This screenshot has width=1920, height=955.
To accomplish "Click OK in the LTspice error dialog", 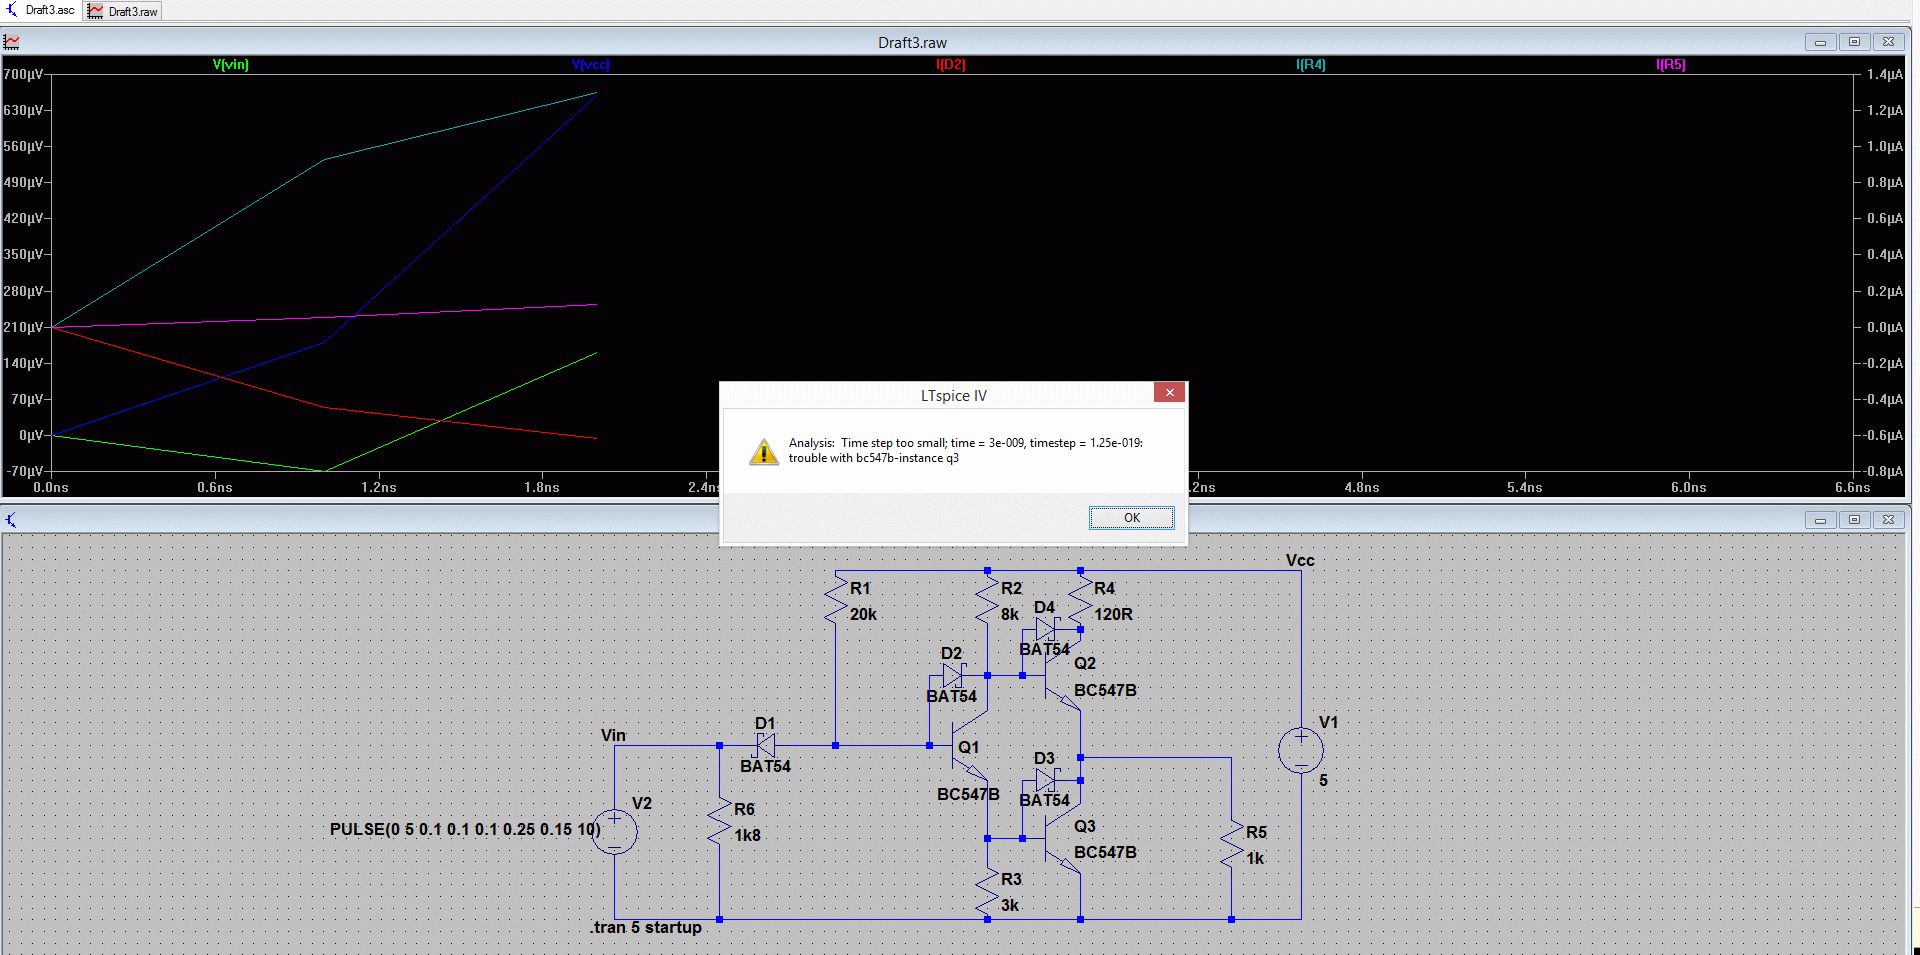I will (x=1131, y=518).
